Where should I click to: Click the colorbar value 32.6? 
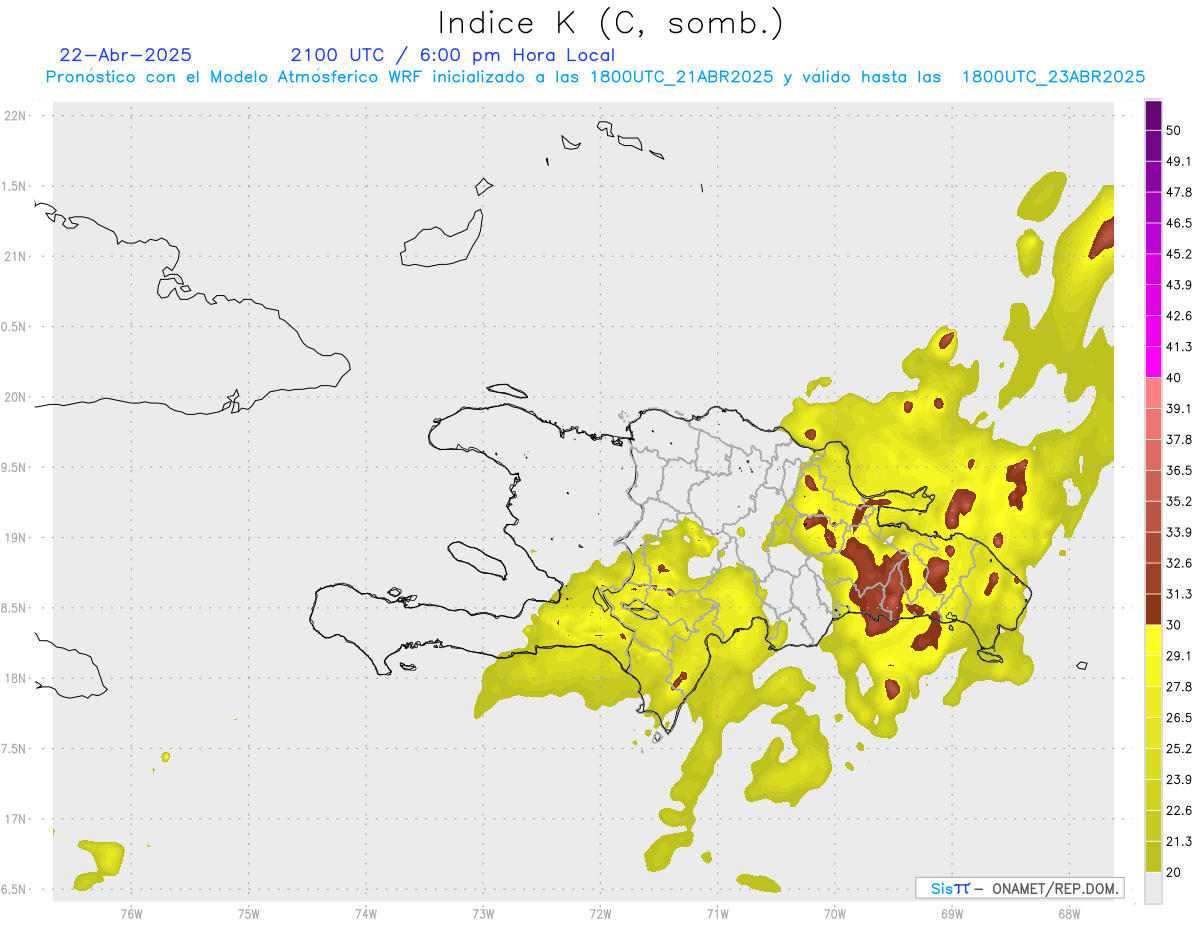1179,563
